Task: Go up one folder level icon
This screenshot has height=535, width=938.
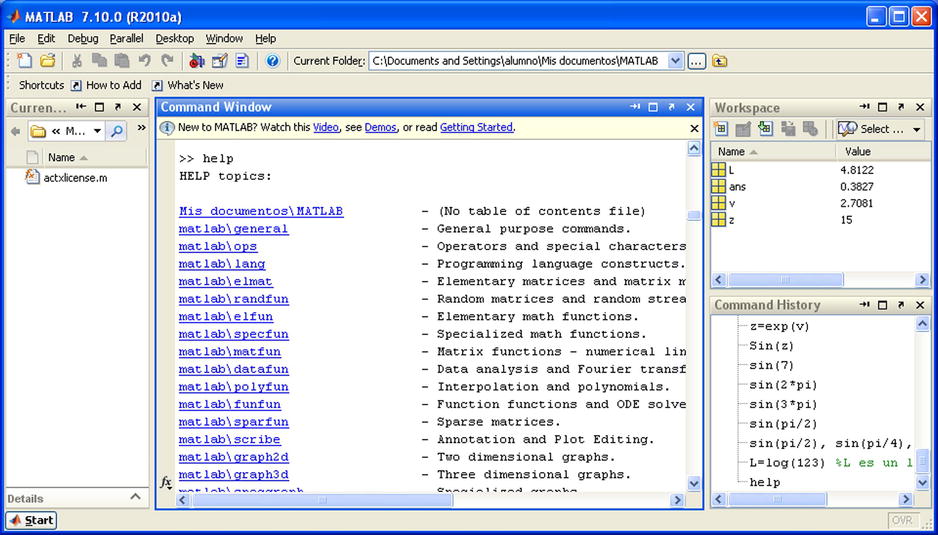Action: click(720, 61)
